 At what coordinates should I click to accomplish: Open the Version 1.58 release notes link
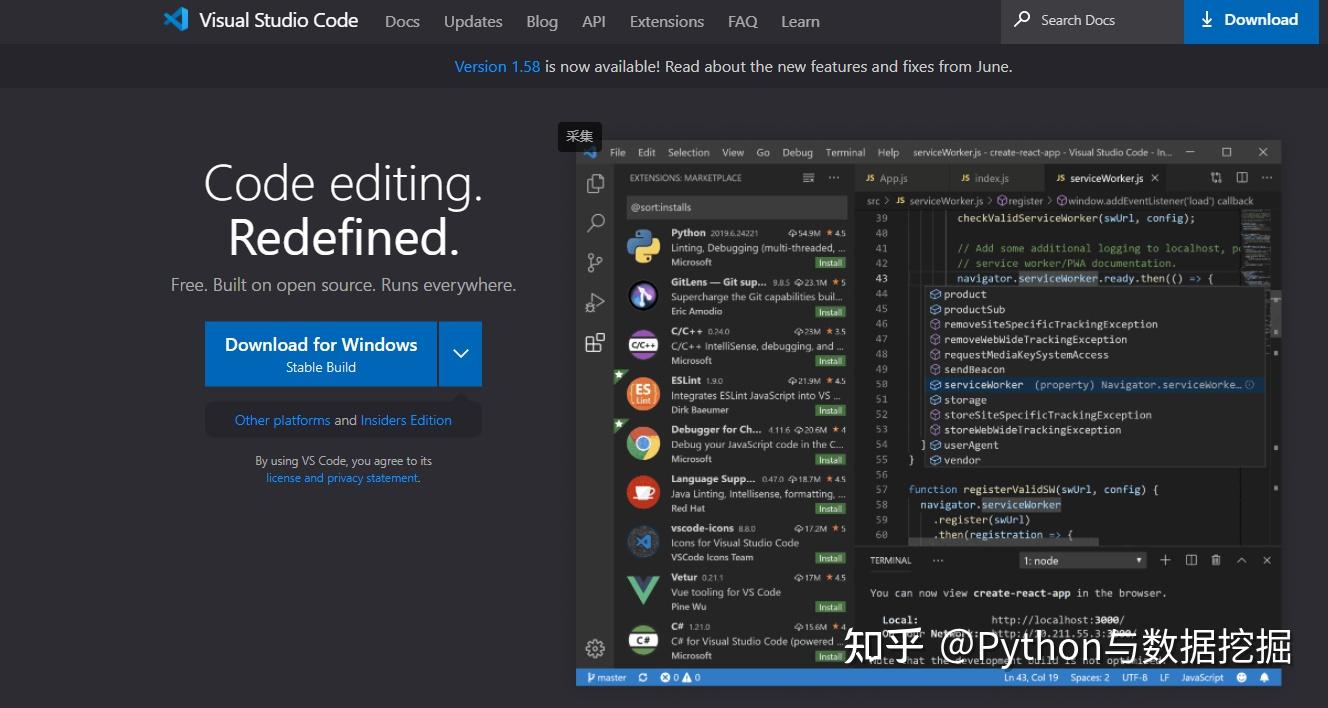(497, 66)
